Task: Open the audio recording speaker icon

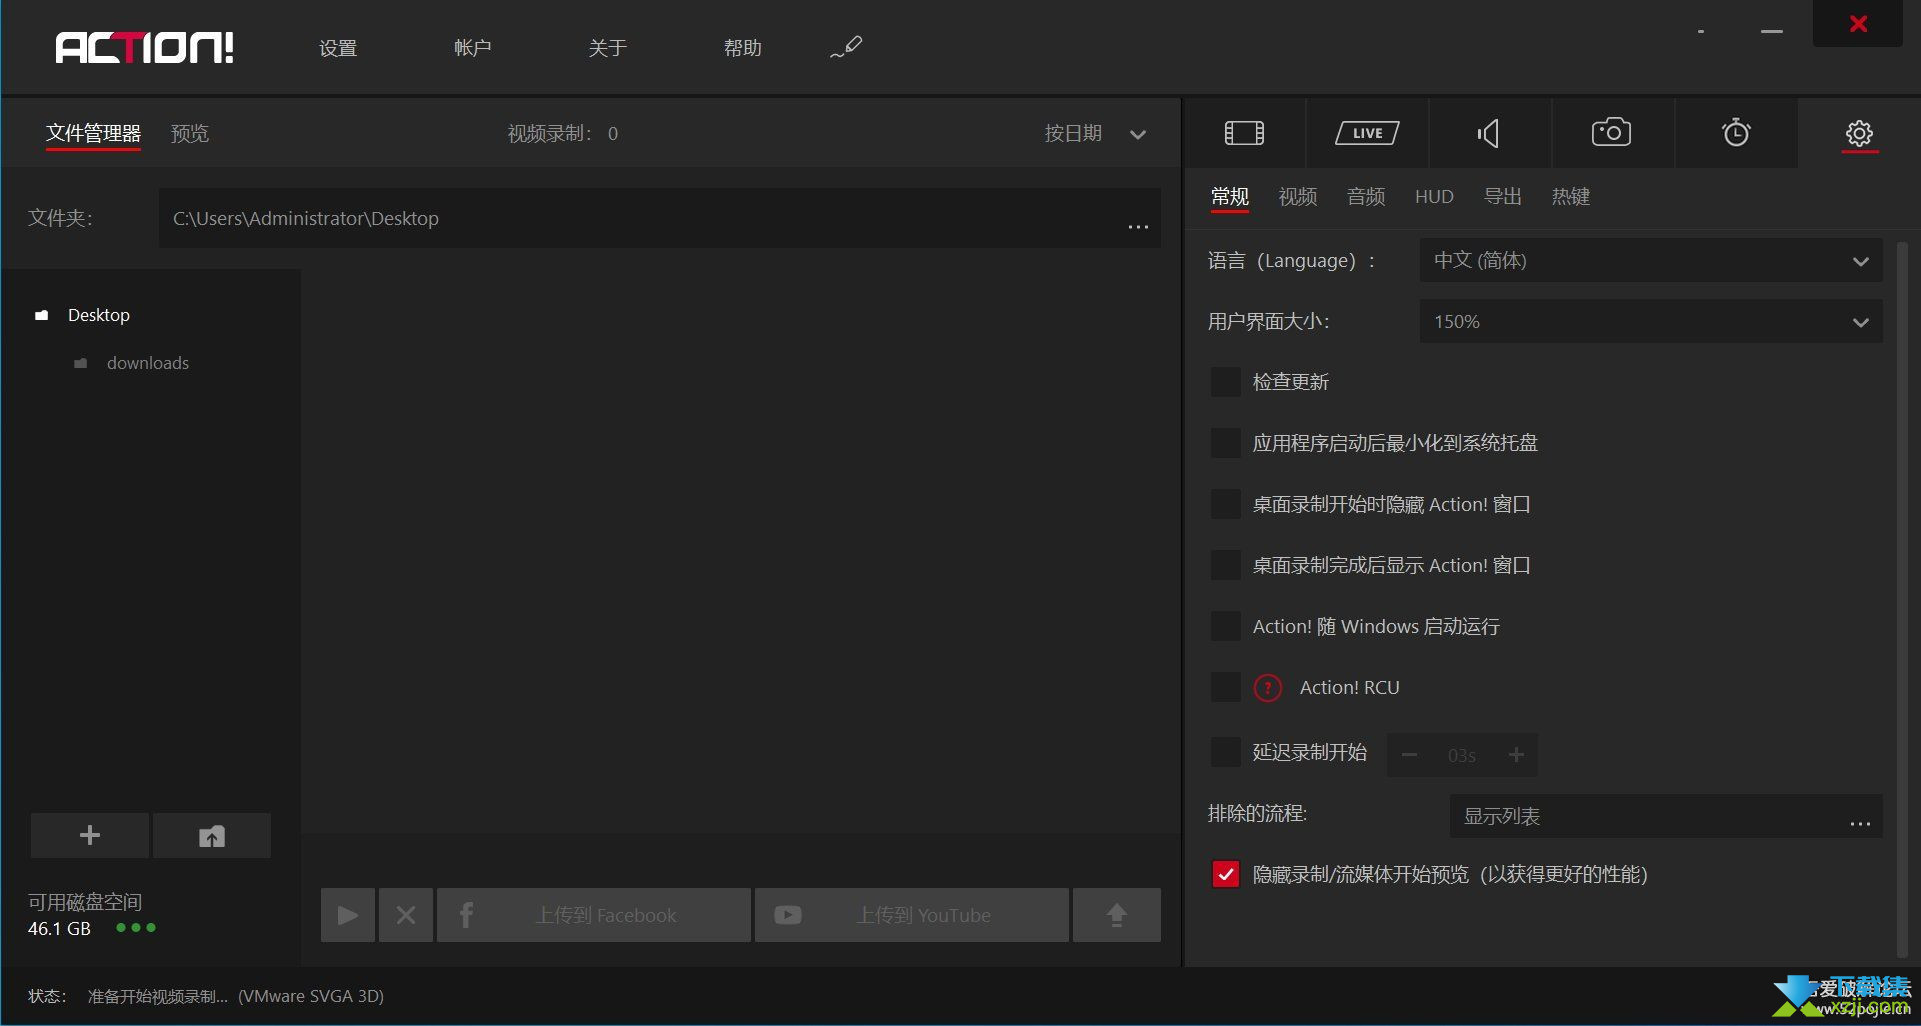Action: point(1489,133)
